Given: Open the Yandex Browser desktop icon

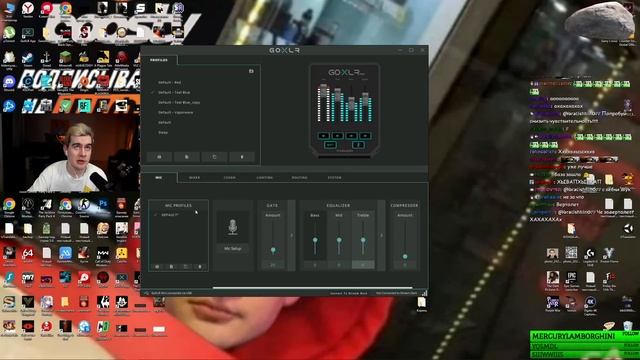Looking at the screenshot, I should pos(28,9).
